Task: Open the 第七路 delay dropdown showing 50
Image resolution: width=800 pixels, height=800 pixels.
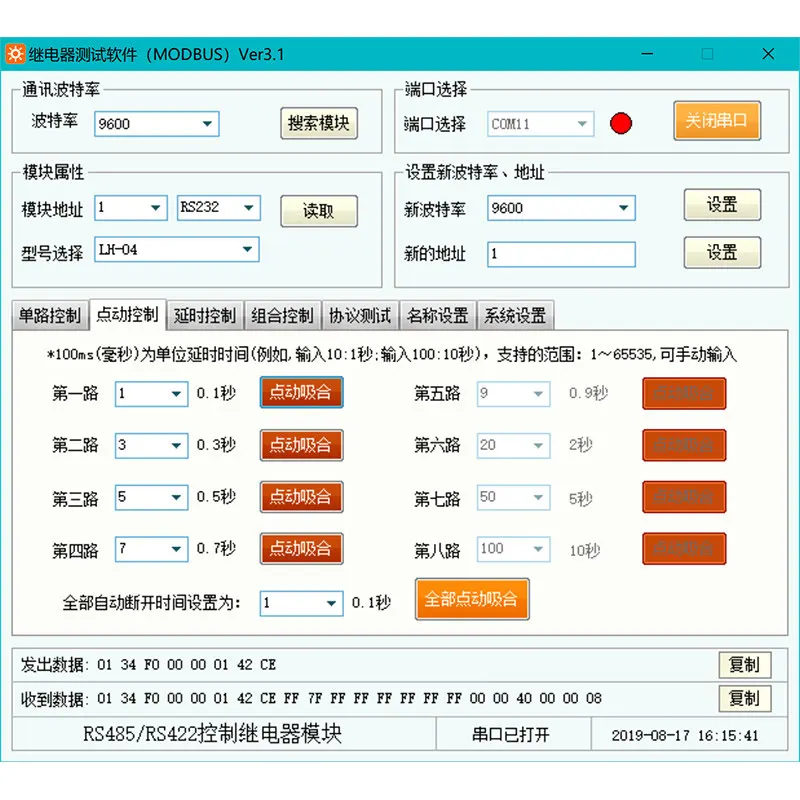Action: [x=513, y=497]
